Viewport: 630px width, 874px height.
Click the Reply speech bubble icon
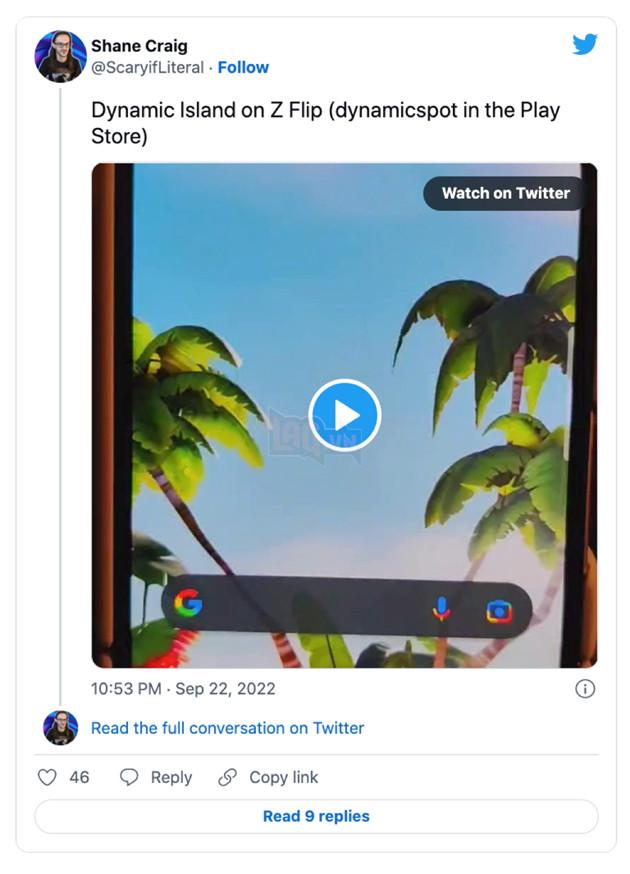129,777
